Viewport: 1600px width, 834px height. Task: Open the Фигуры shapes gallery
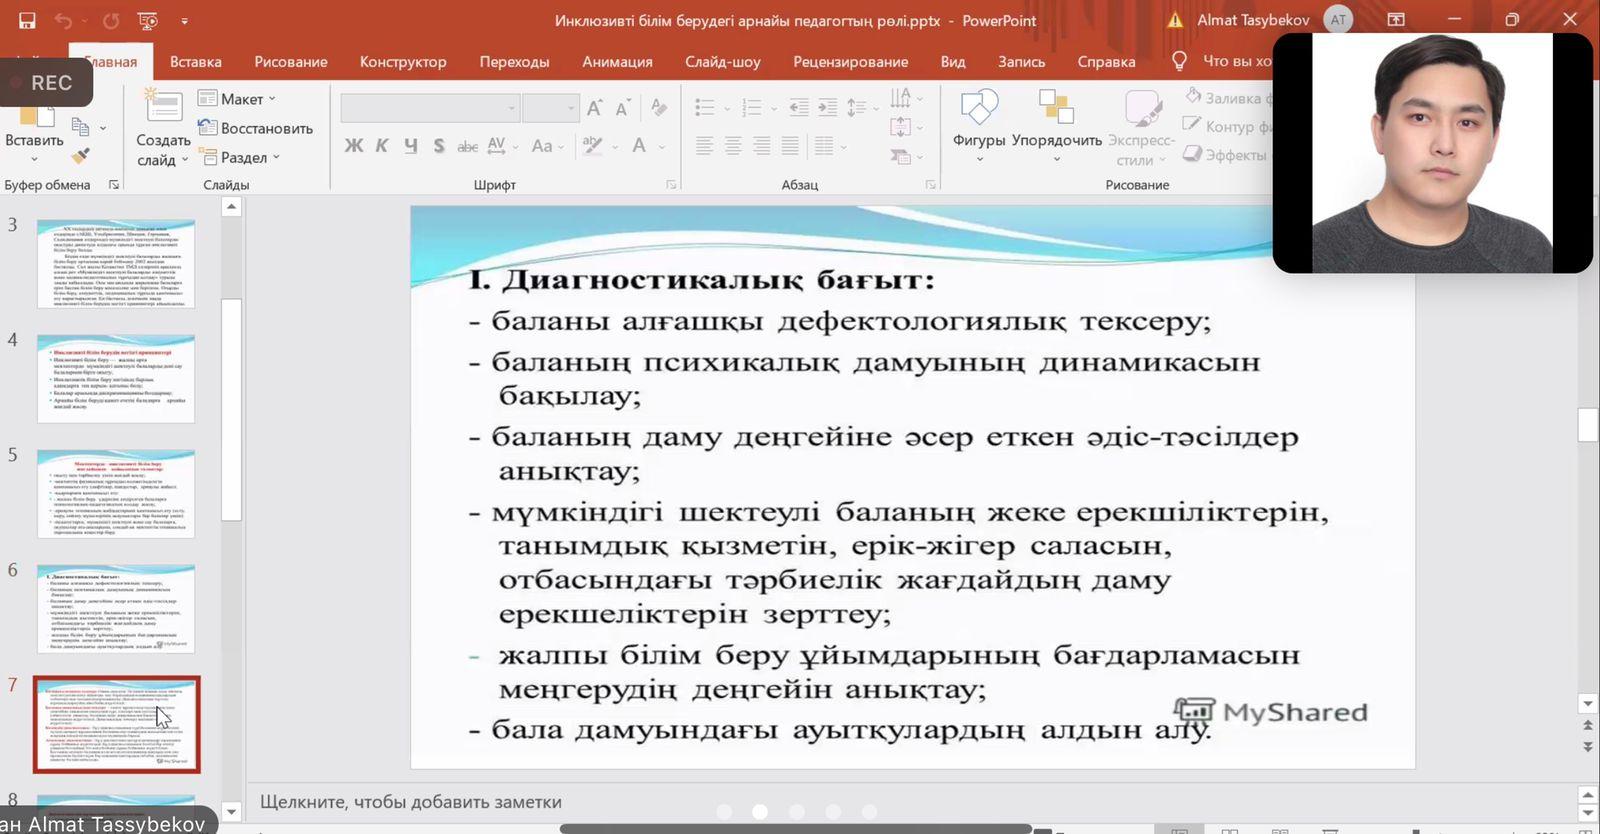[979, 108]
